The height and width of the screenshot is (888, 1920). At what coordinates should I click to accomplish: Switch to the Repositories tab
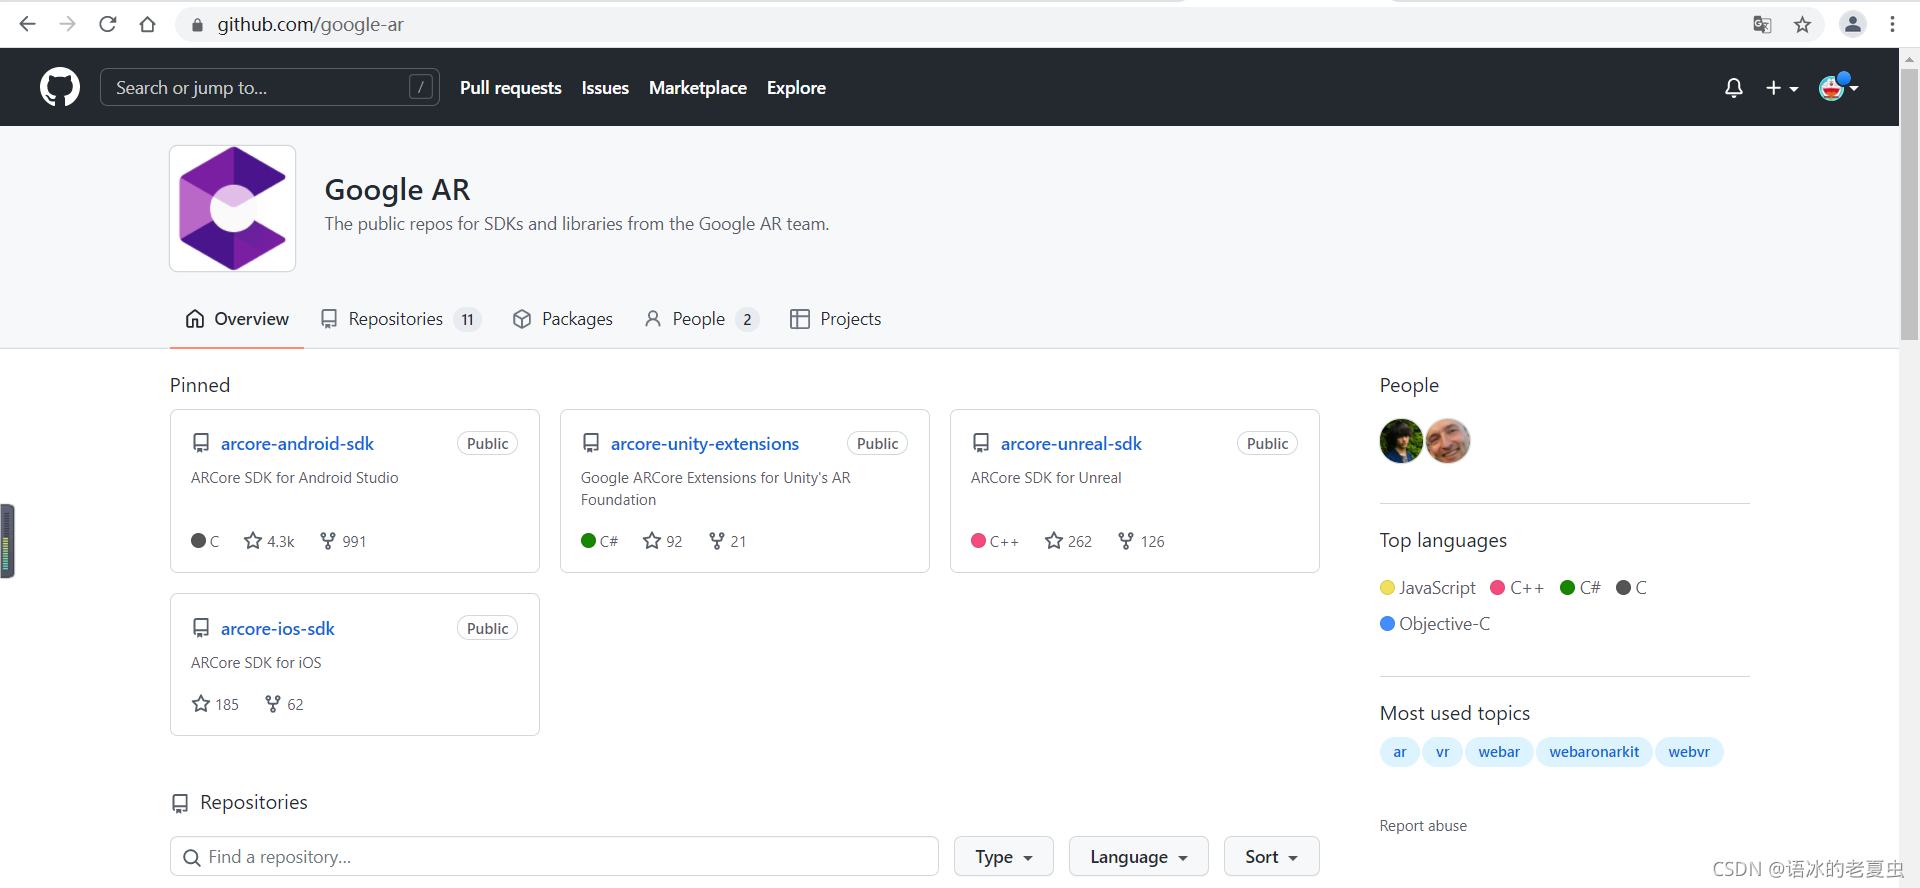400,319
